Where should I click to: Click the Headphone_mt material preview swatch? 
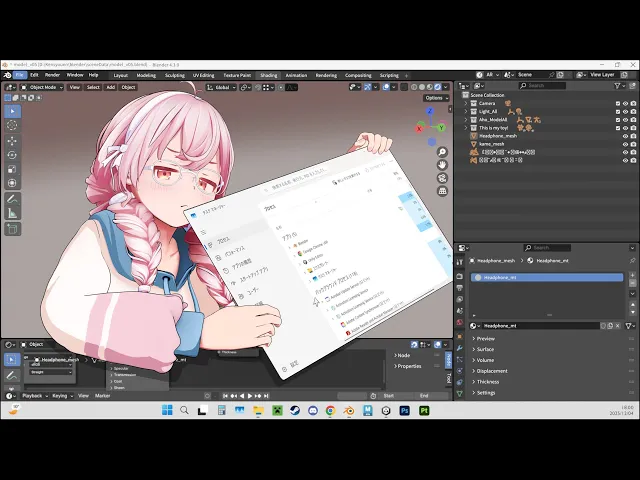point(478,278)
